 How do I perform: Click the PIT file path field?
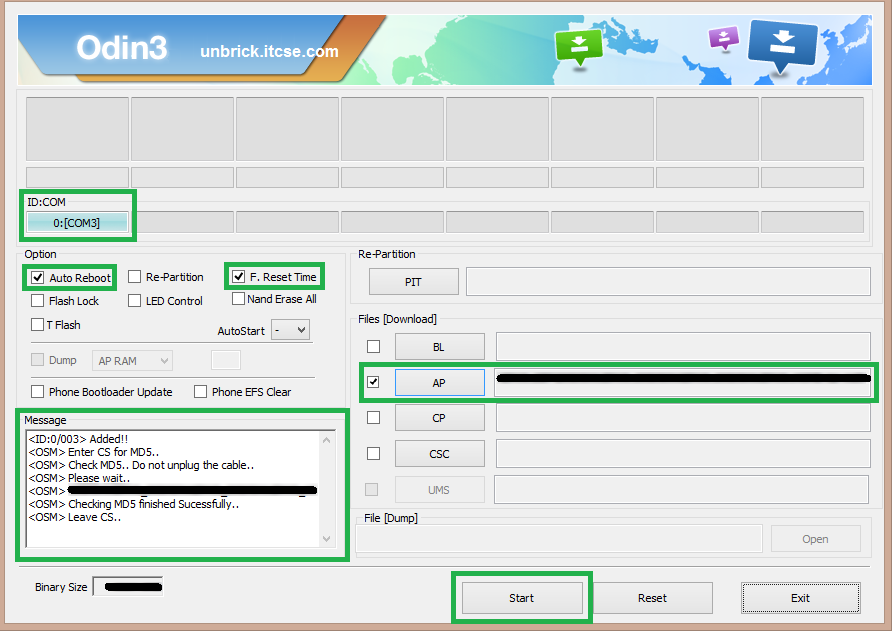point(668,282)
